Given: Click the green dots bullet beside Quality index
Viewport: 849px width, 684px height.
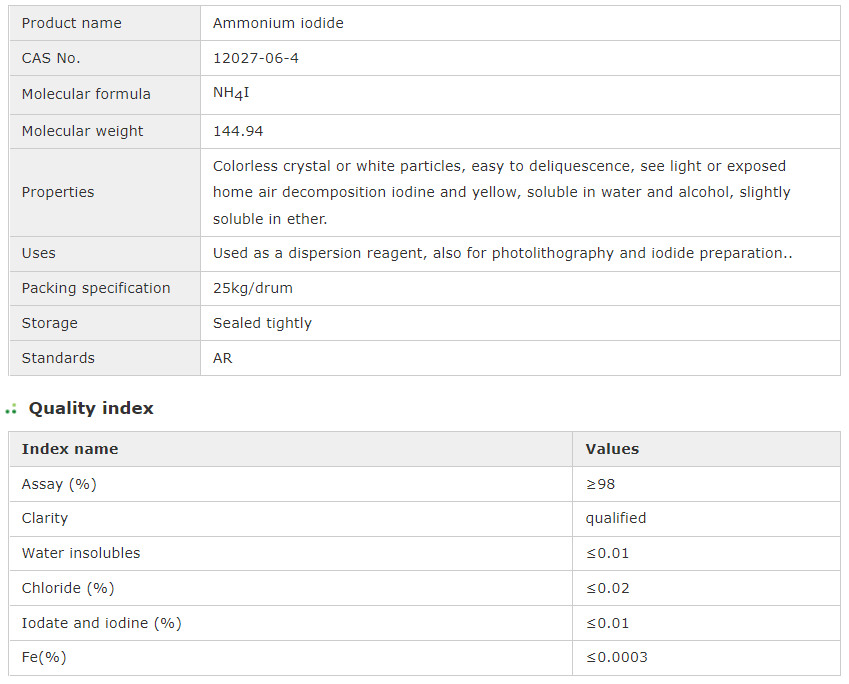Looking at the screenshot, I should (11, 409).
